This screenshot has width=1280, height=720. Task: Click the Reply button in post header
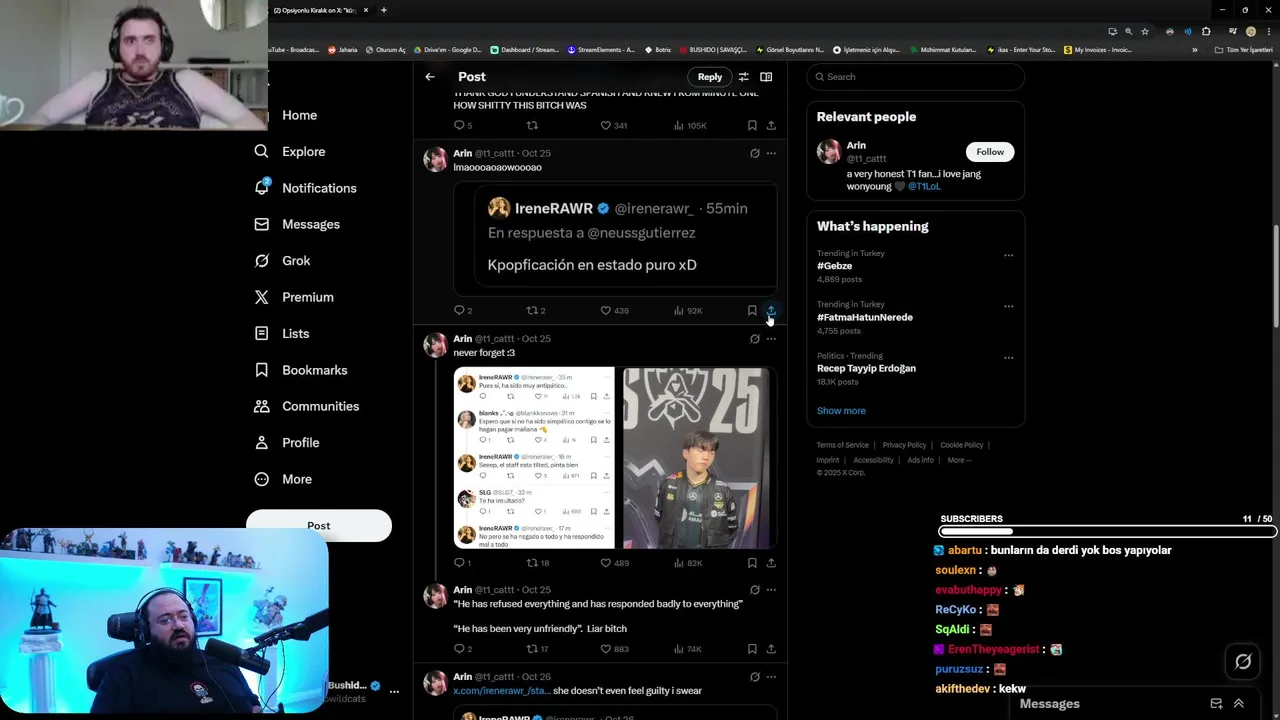[x=710, y=77]
